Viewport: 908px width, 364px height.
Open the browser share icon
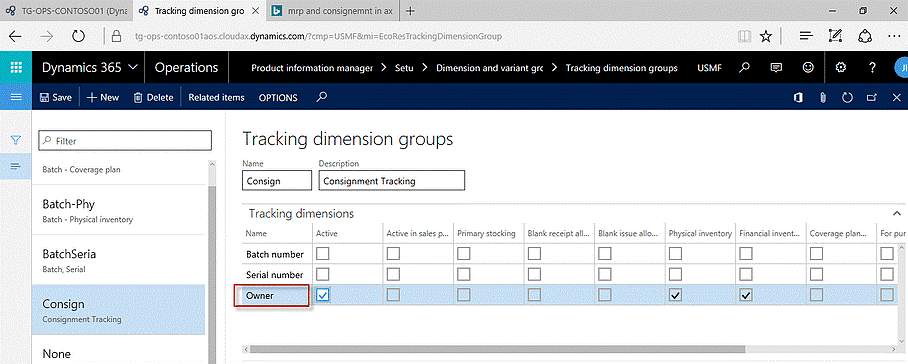865,36
